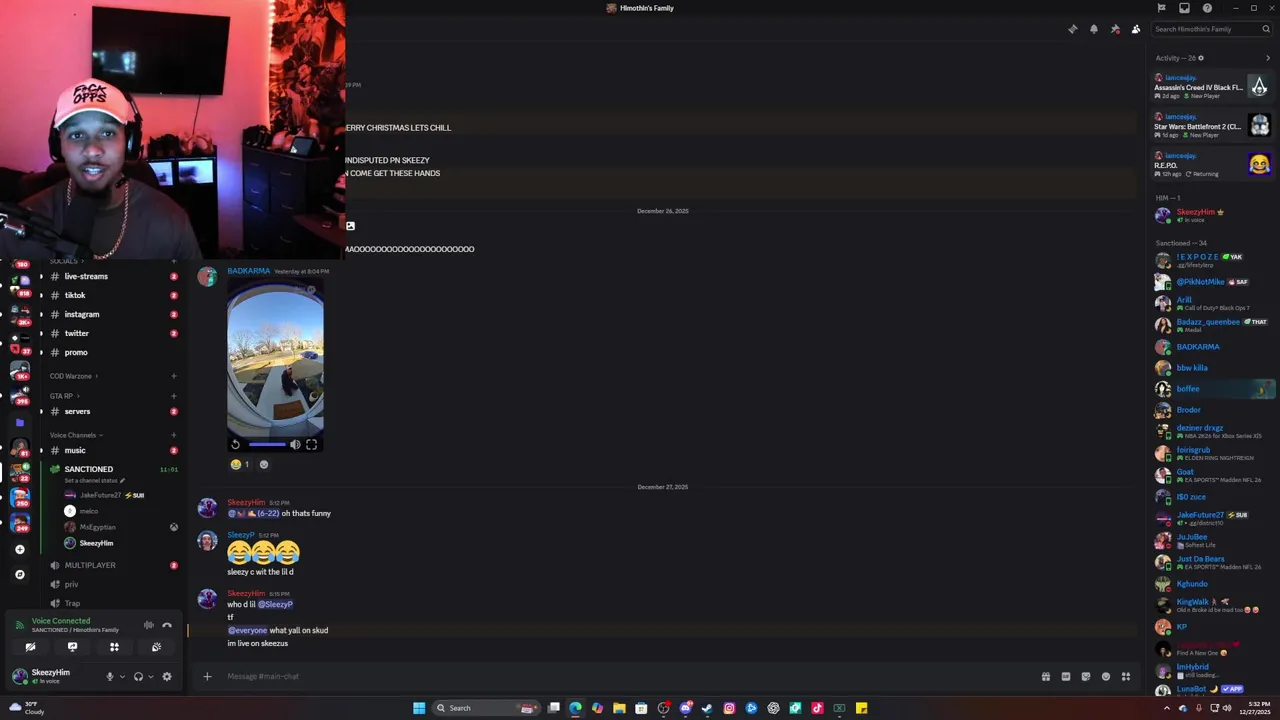Image resolution: width=1280 pixels, height=720 pixels.
Task: Open GIF picker in message bar
Action: coord(1066,677)
